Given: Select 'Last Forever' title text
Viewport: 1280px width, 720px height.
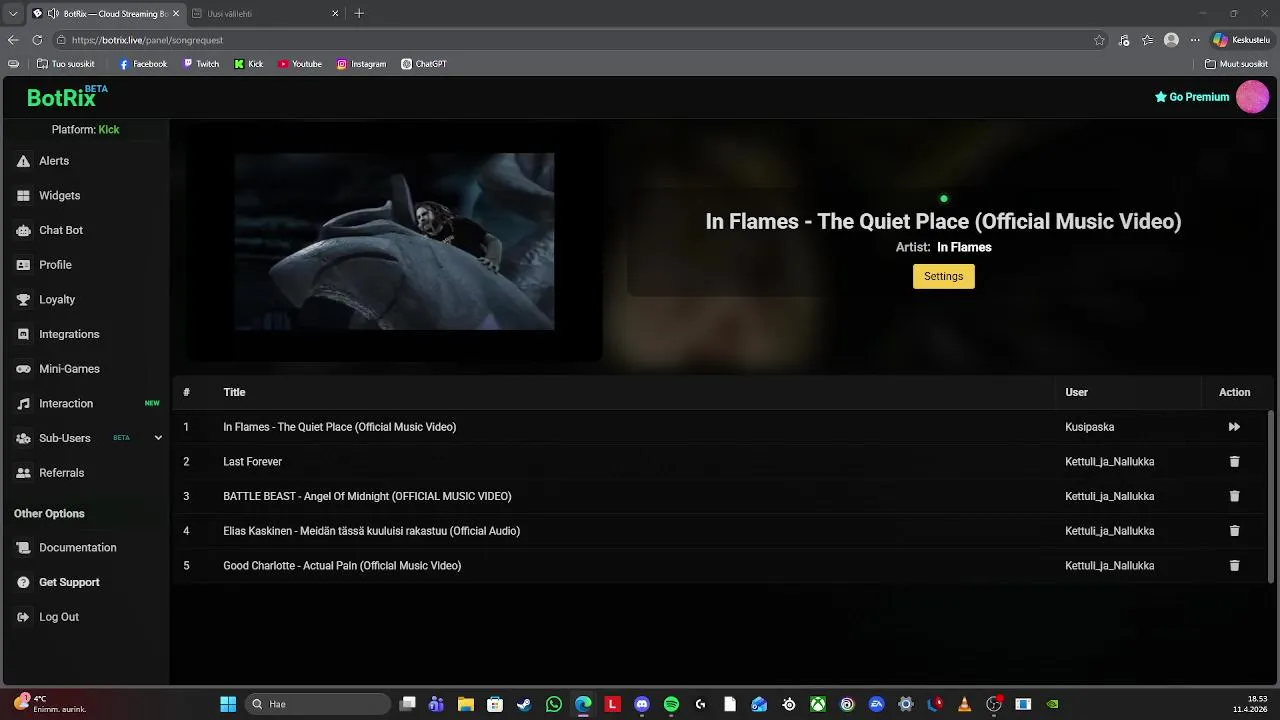Looking at the screenshot, I should coord(252,462).
